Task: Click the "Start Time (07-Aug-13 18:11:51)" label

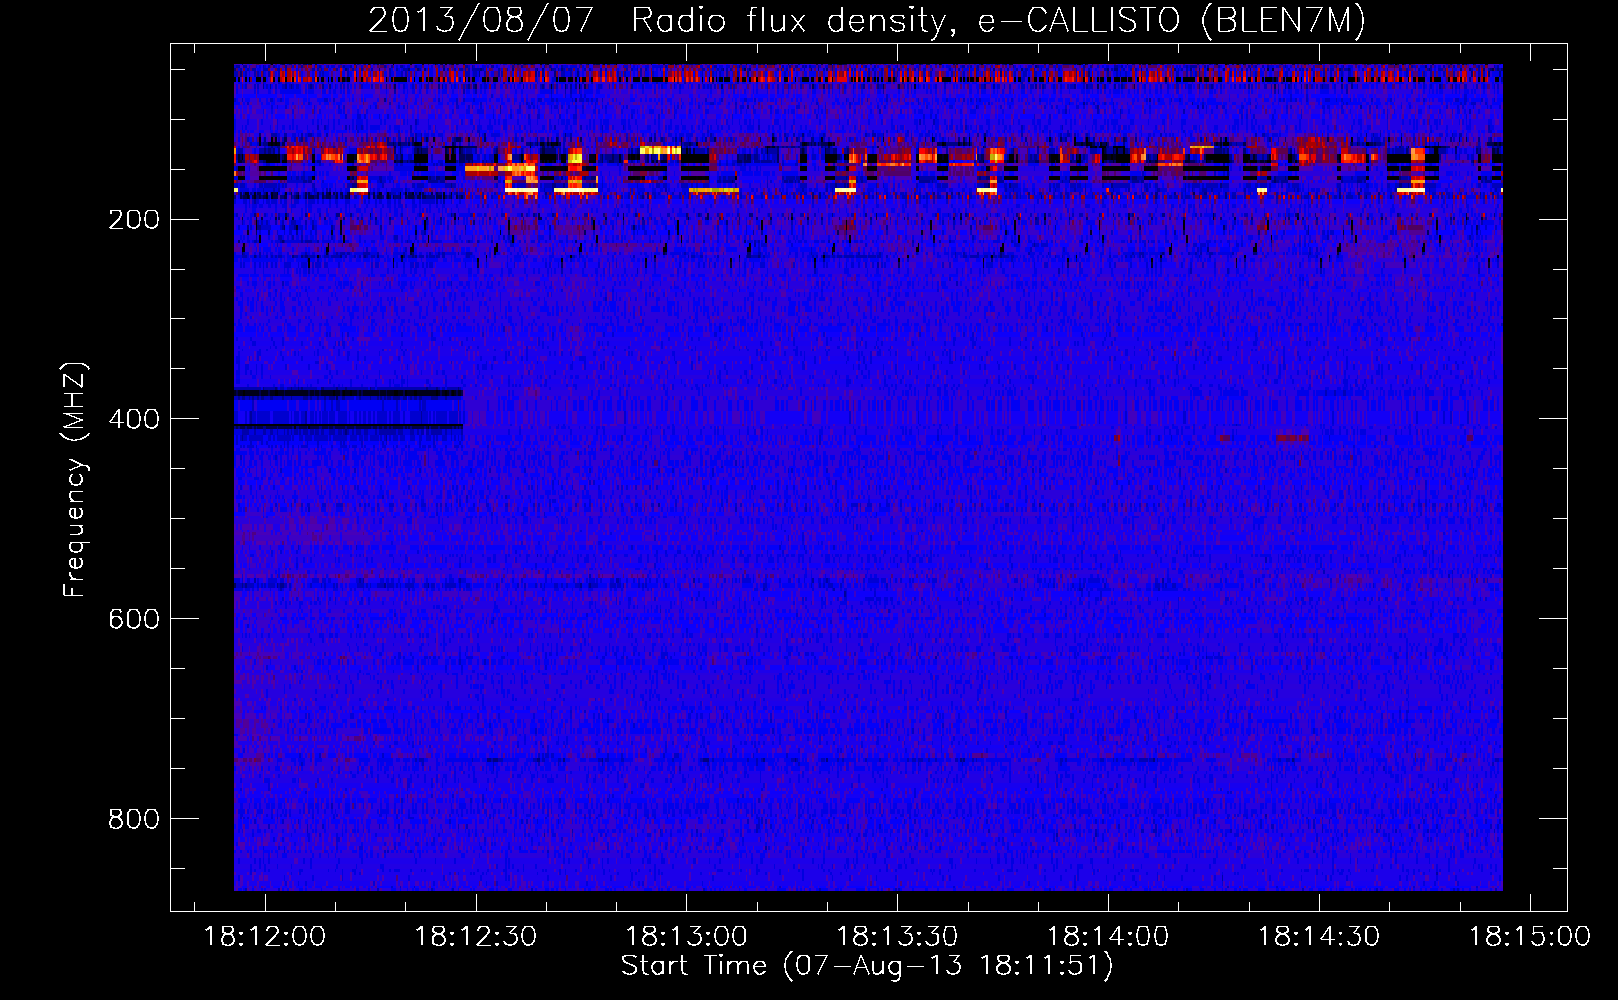Action: 867,966
